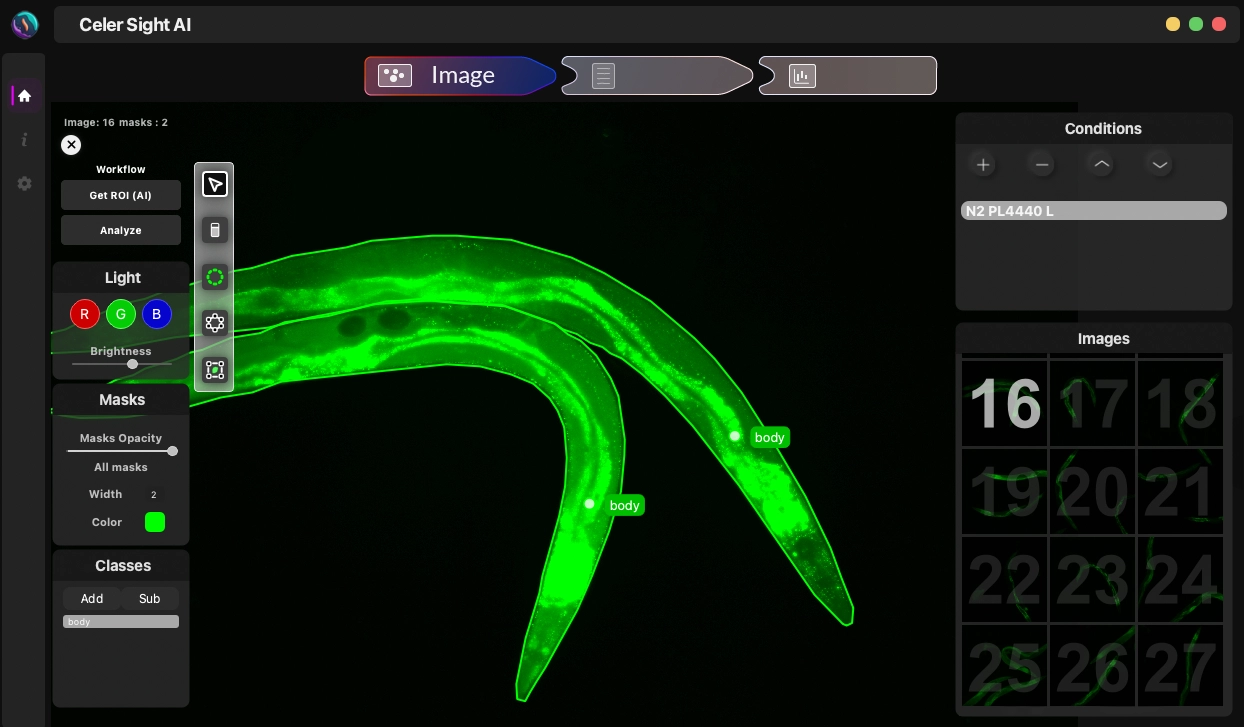This screenshot has width=1244, height=727.
Task: Move condition up with chevron arrow
Action: click(x=1101, y=165)
